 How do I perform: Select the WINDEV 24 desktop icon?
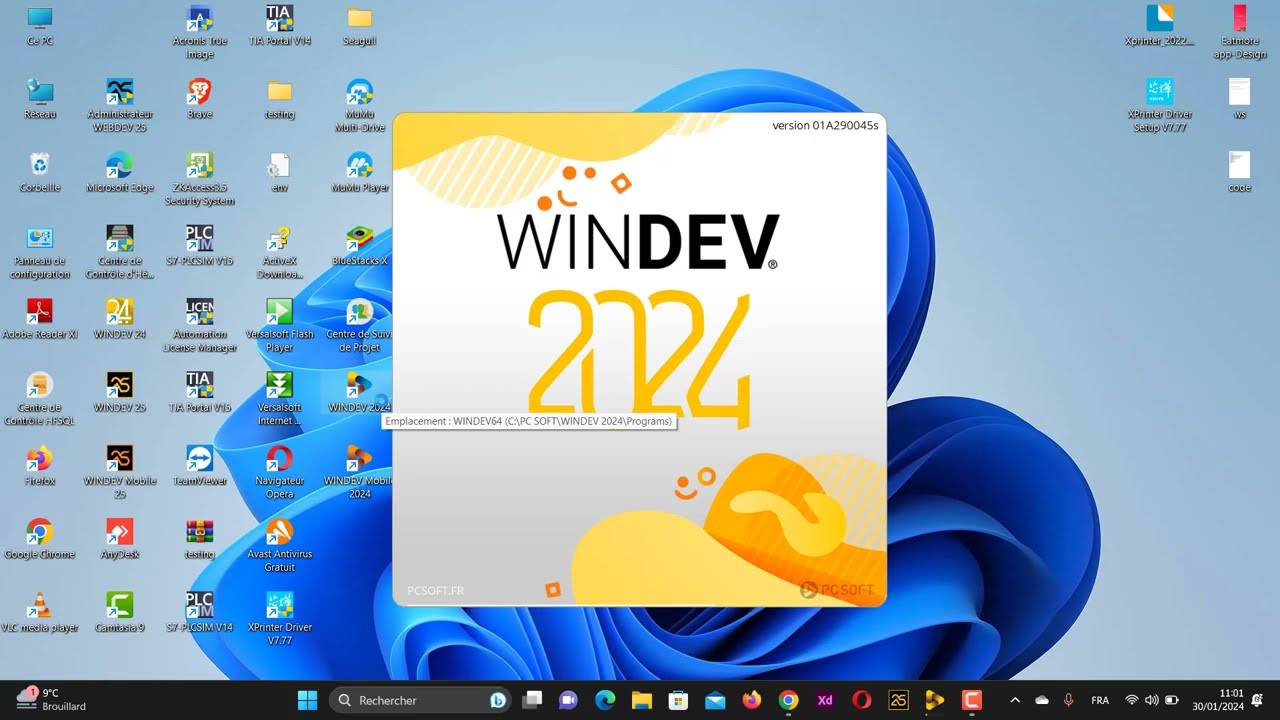[x=120, y=319]
